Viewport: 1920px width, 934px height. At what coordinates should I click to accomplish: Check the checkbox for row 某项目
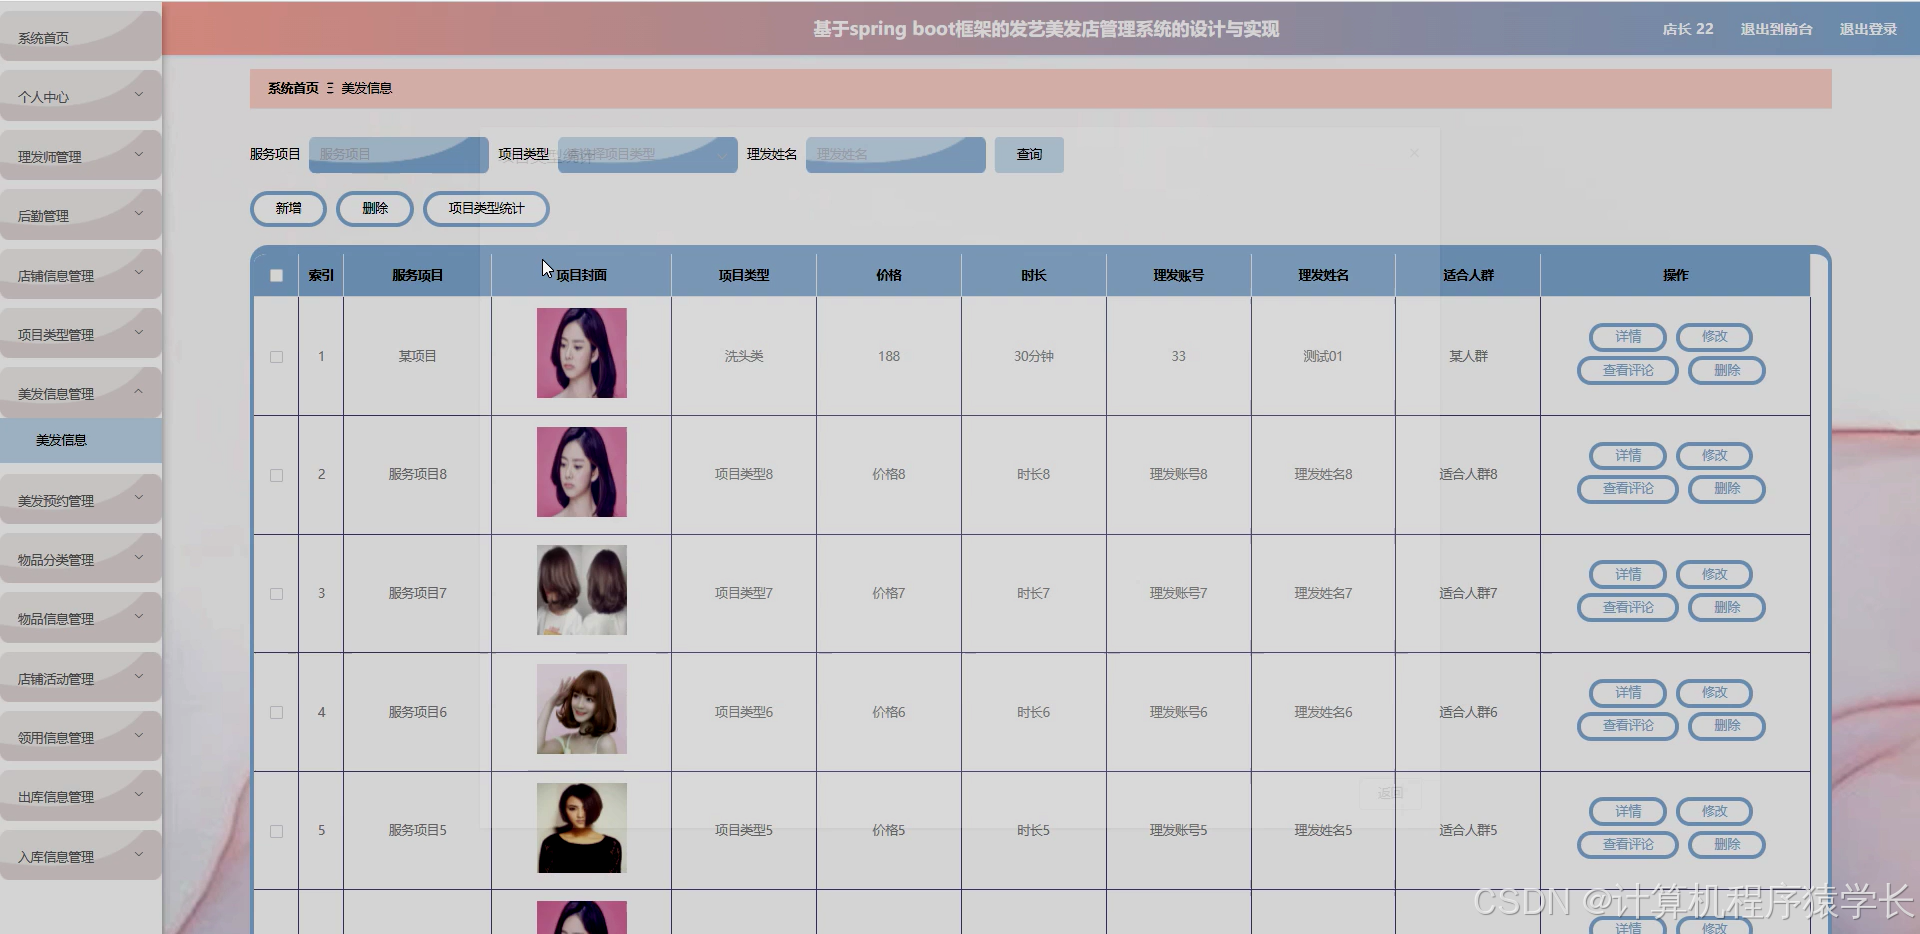point(276,357)
